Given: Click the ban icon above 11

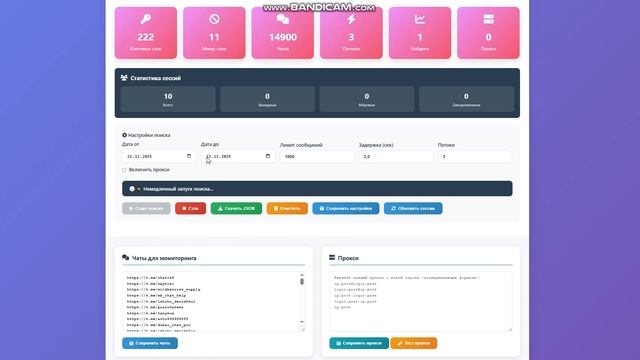Looking at the screenshot, I should (x=214, y=19).
